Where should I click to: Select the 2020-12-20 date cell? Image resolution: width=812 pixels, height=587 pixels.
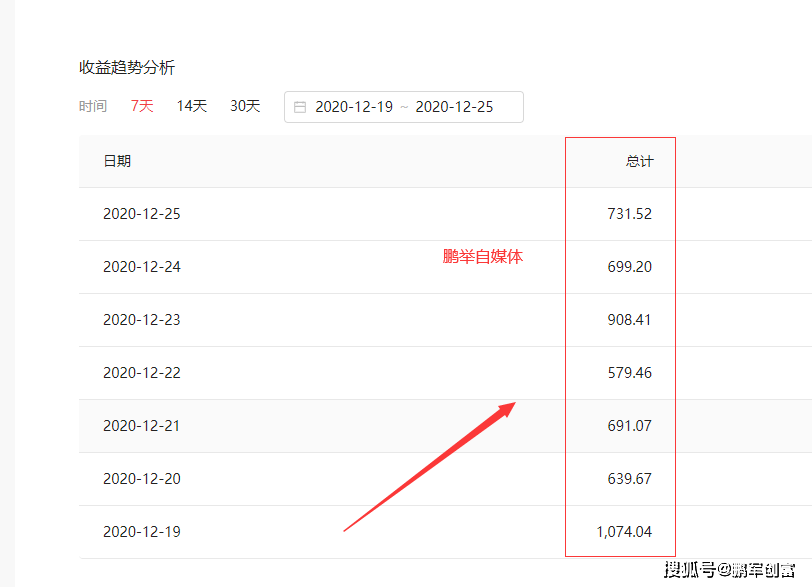pyautogui.click(x=142, y=479)
